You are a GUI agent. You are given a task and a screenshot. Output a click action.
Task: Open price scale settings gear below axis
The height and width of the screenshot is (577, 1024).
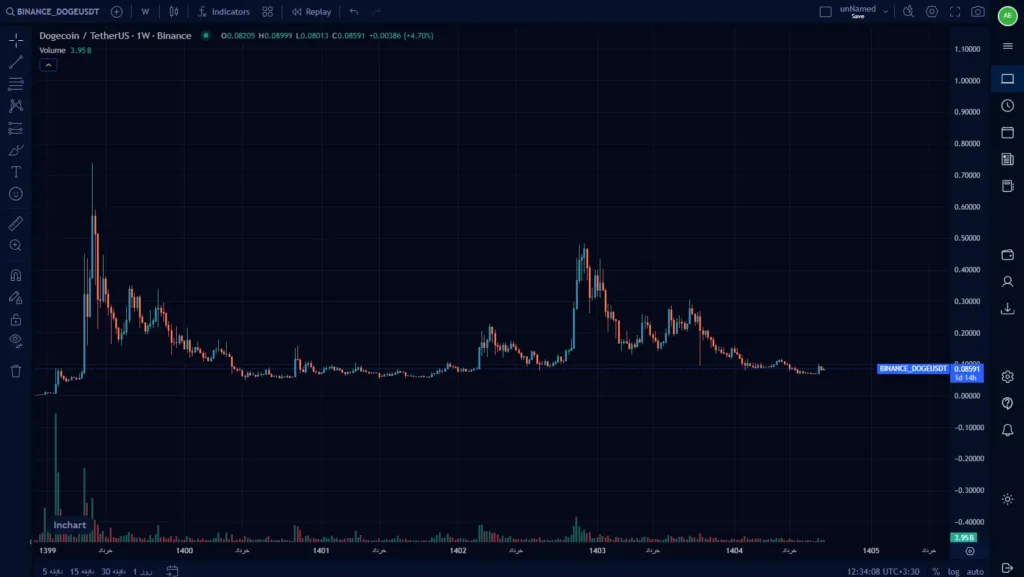(970, 551)
